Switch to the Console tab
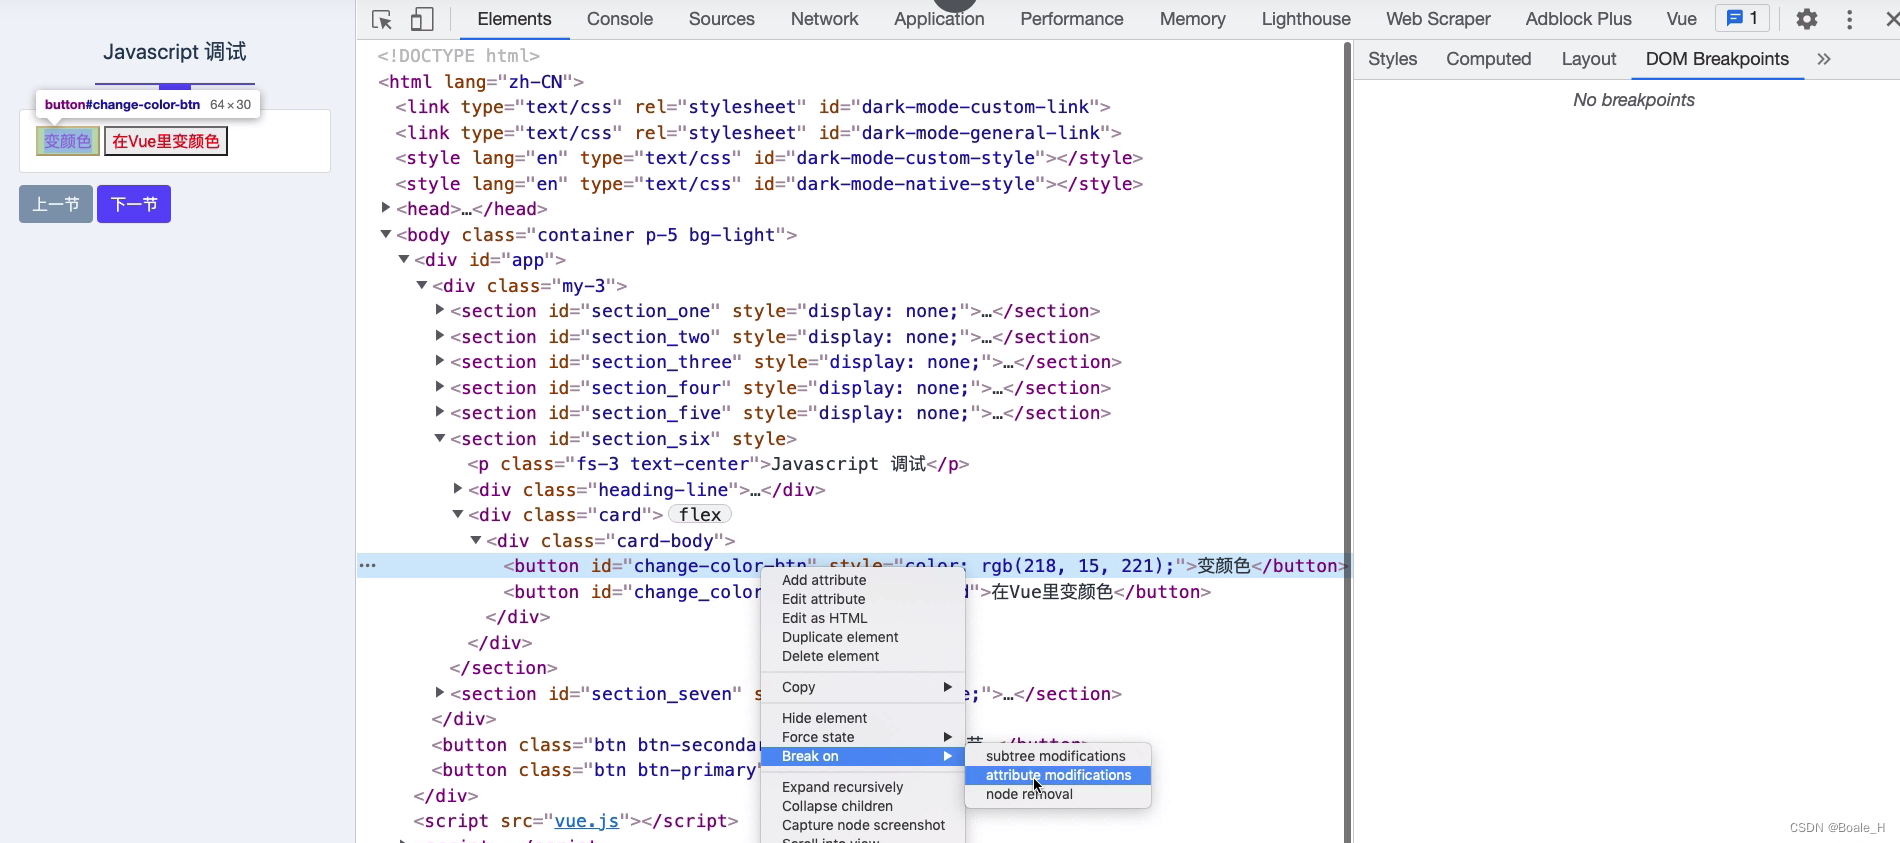 pyautogui.click(x=620, y=19)
